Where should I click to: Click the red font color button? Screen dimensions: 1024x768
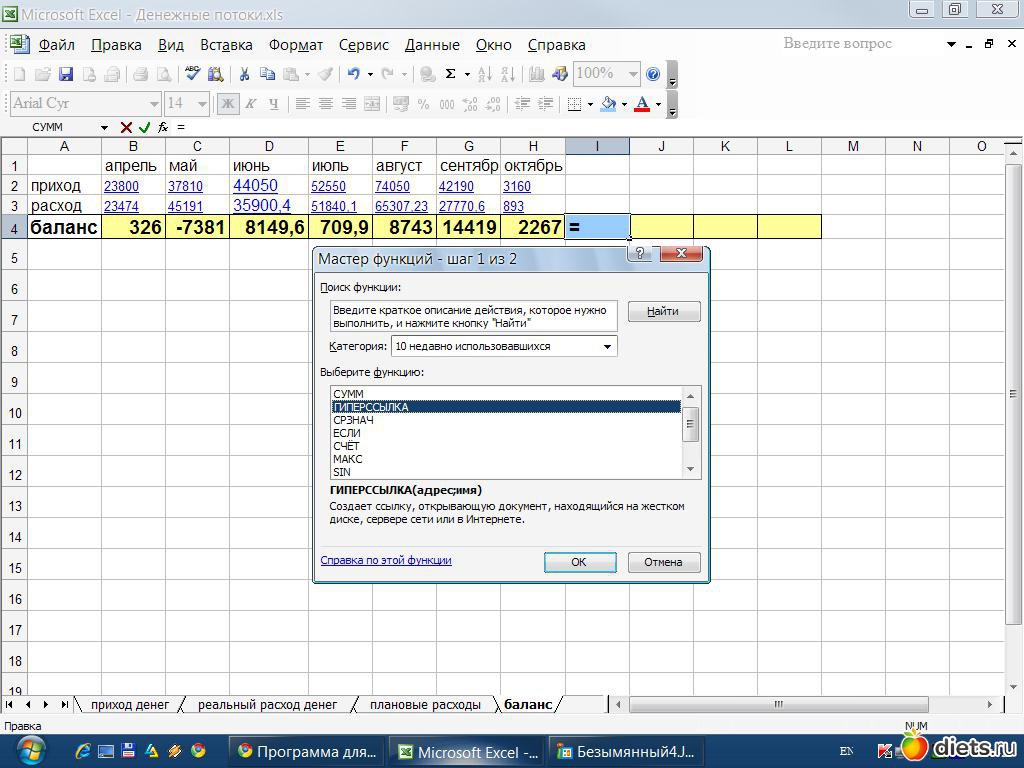(641, 103)
